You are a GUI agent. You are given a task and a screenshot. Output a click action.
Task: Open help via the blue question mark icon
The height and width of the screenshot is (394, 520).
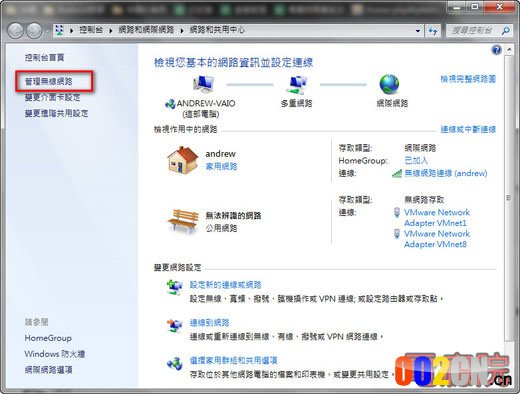[x=496, y=50]
